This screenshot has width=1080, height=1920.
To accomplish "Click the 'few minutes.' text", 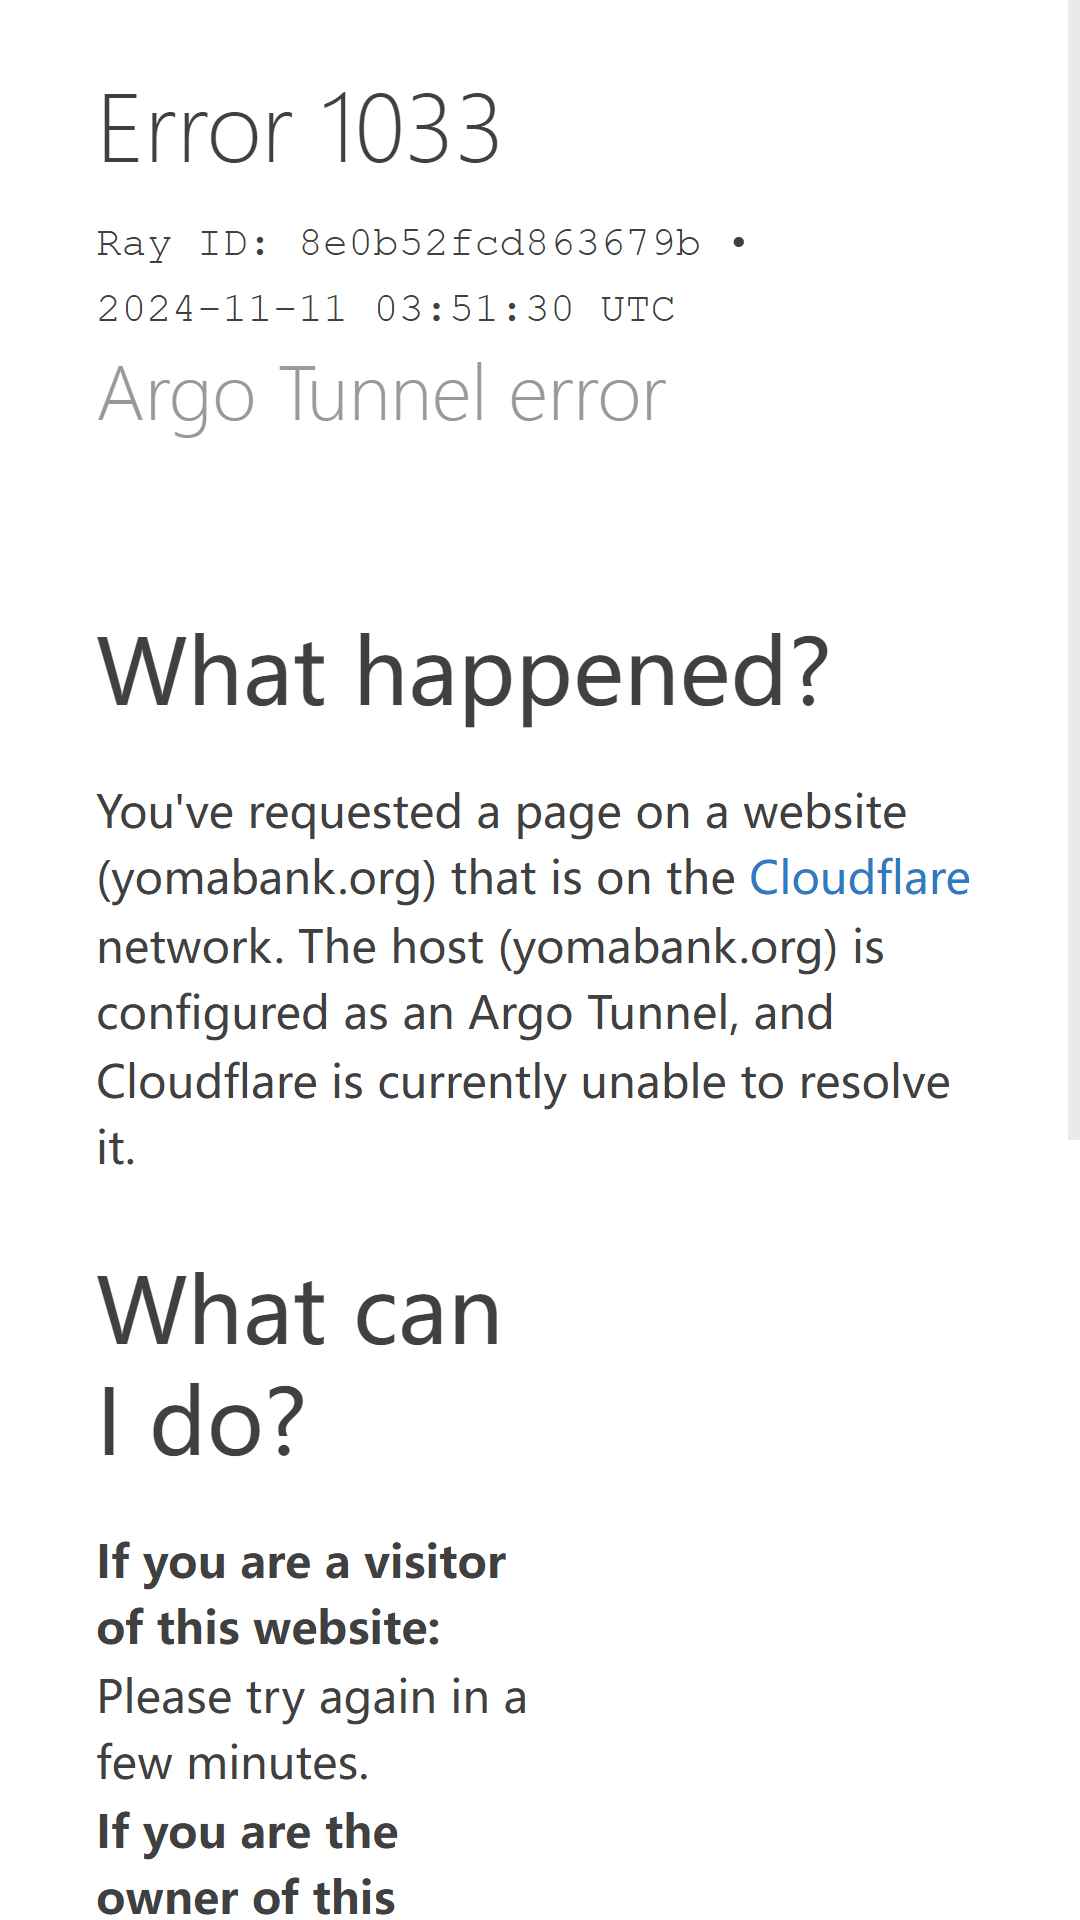I will pos(233,1763).
